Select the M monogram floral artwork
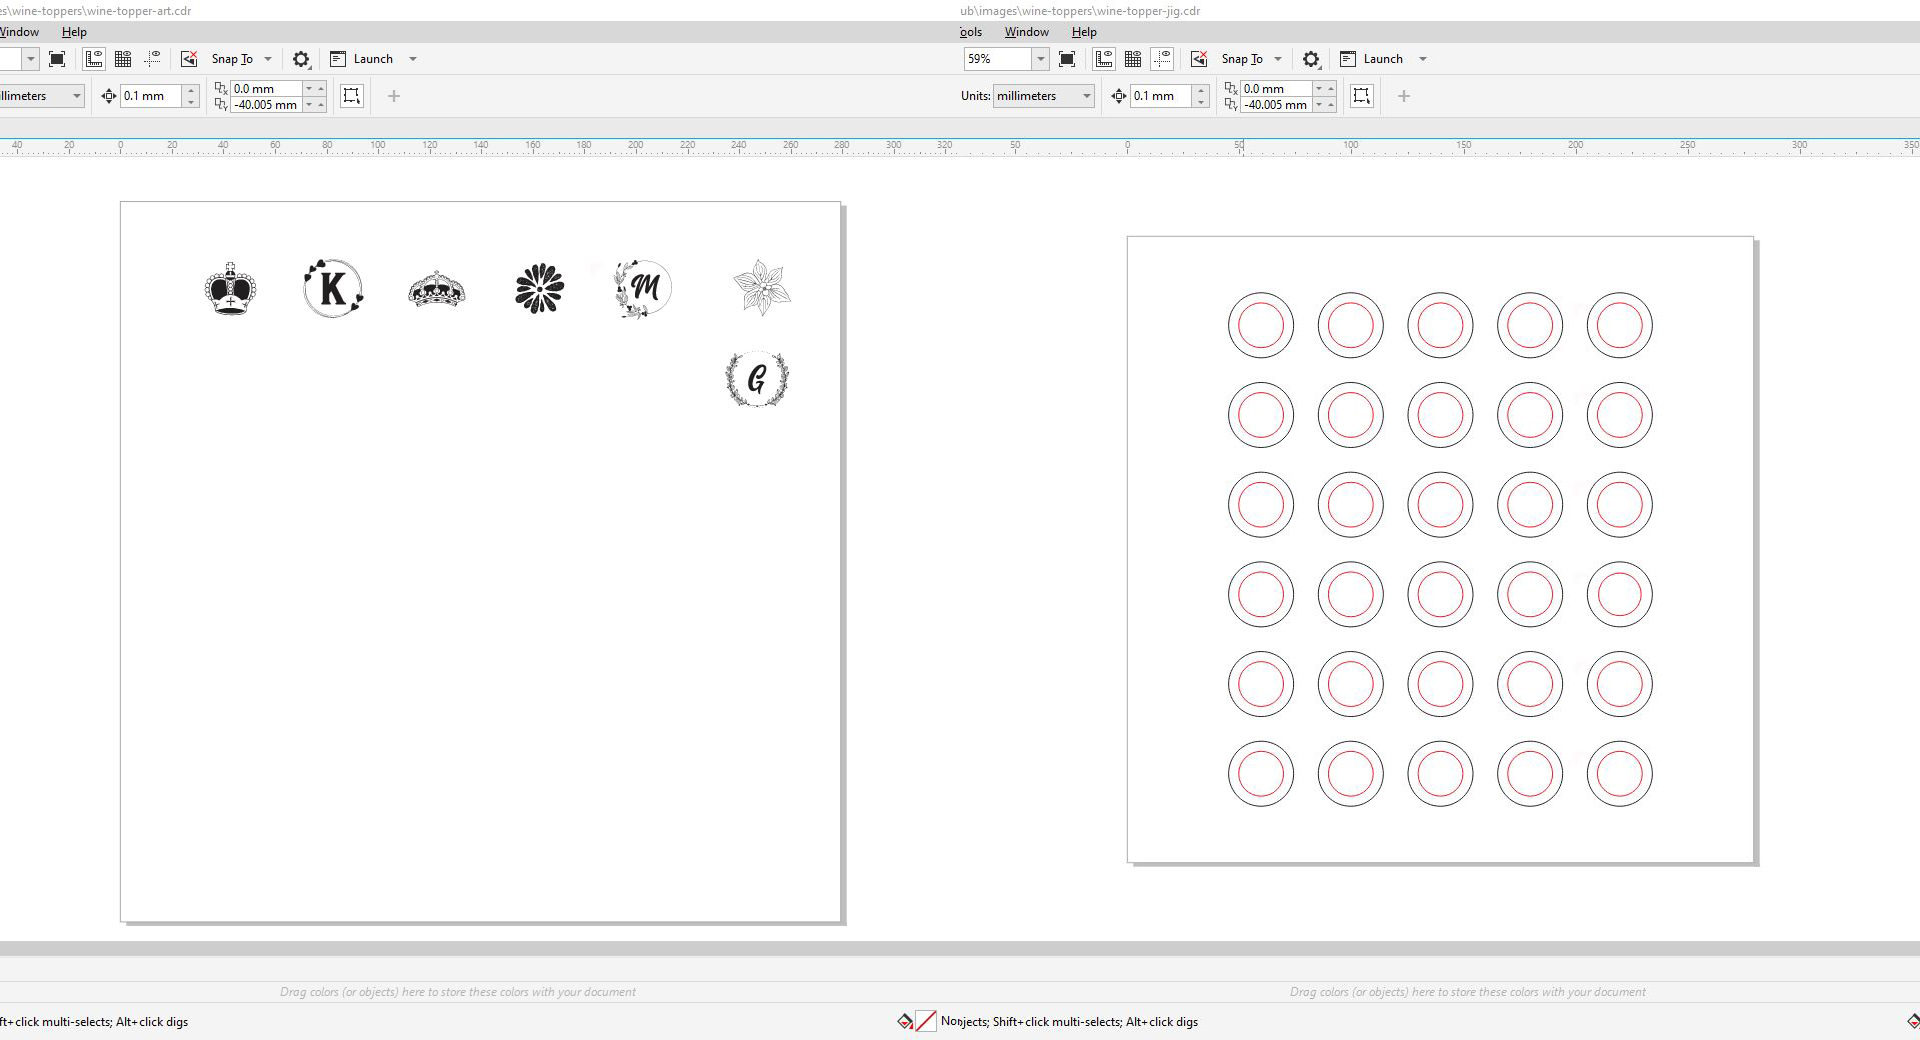This screenshot has height=1040, width=1920. [642, 289]
